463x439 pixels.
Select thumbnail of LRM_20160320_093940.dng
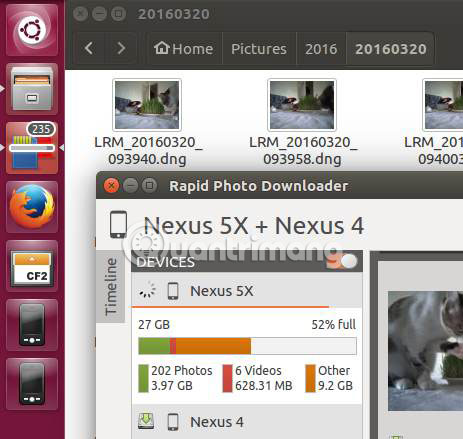coord(147,105)
